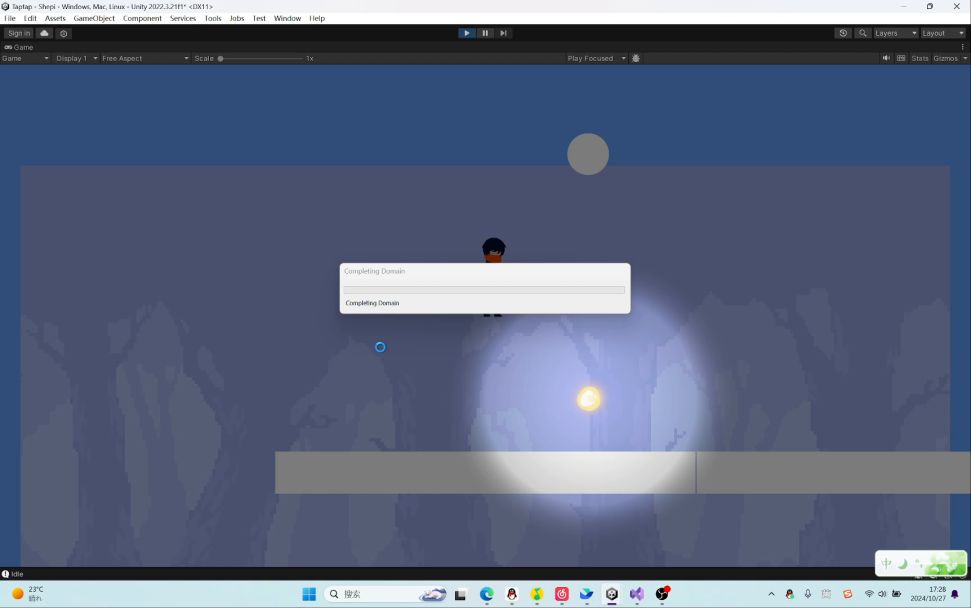Open the GameObject menu

tap(94, 18)
